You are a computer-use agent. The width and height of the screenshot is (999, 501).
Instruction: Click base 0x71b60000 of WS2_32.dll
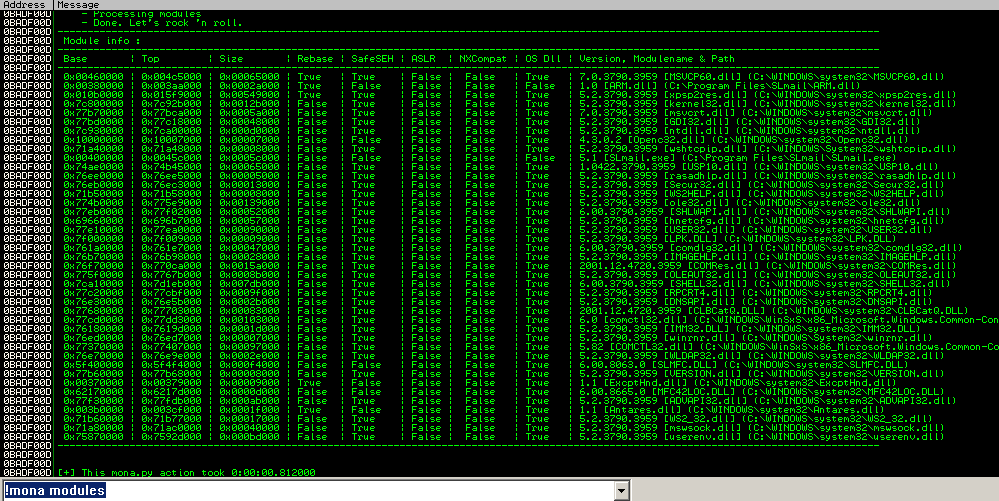(94, 419)
